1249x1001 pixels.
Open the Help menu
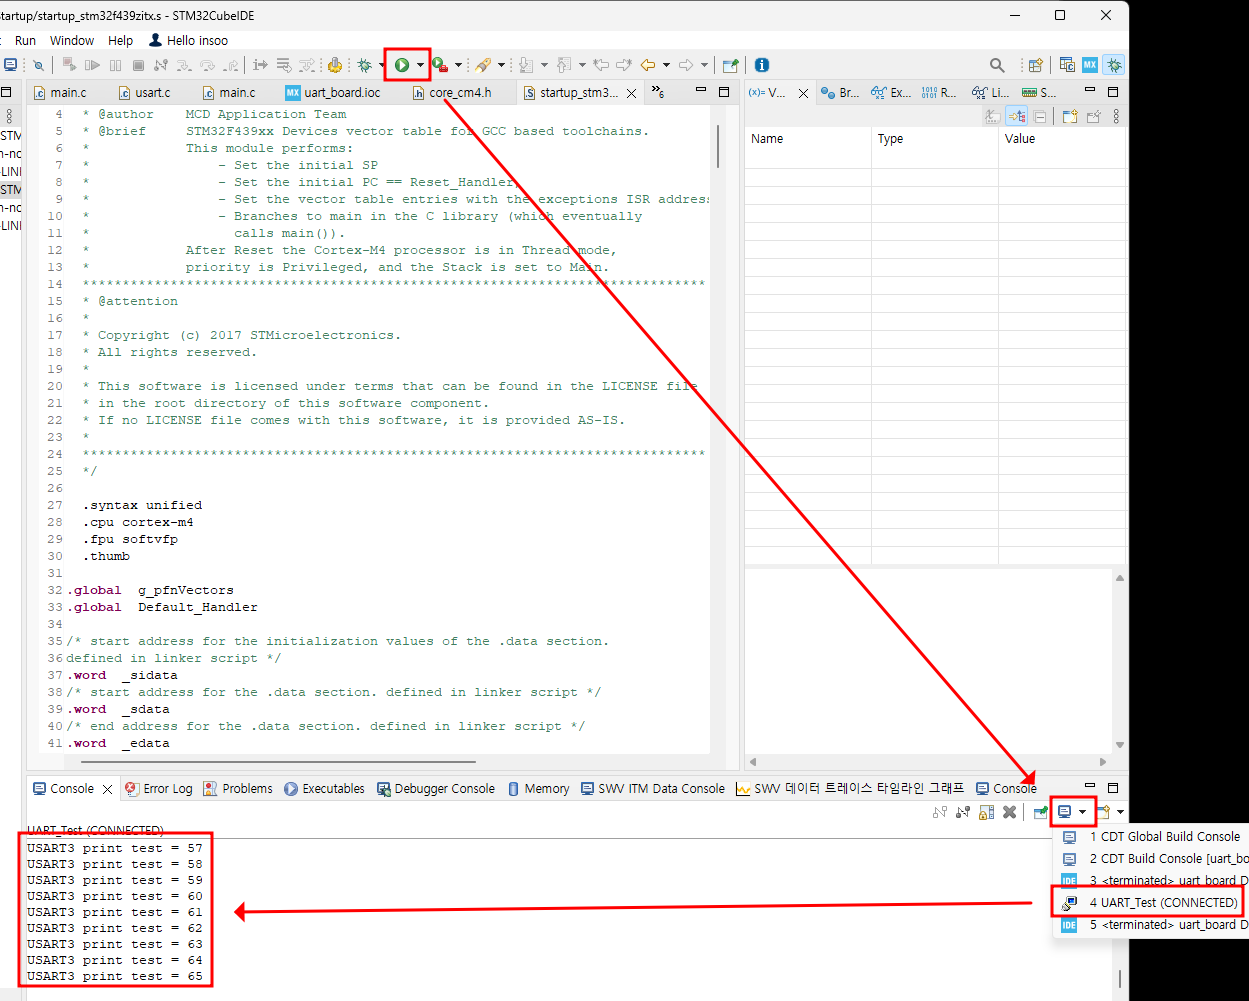click(121, 41)
